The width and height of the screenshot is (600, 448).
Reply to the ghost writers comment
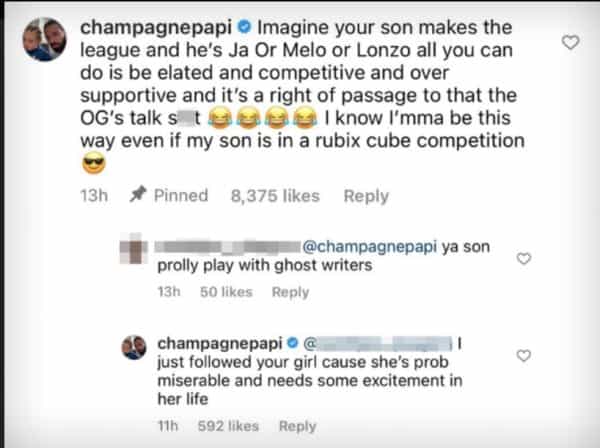click(x=290, y=292)
